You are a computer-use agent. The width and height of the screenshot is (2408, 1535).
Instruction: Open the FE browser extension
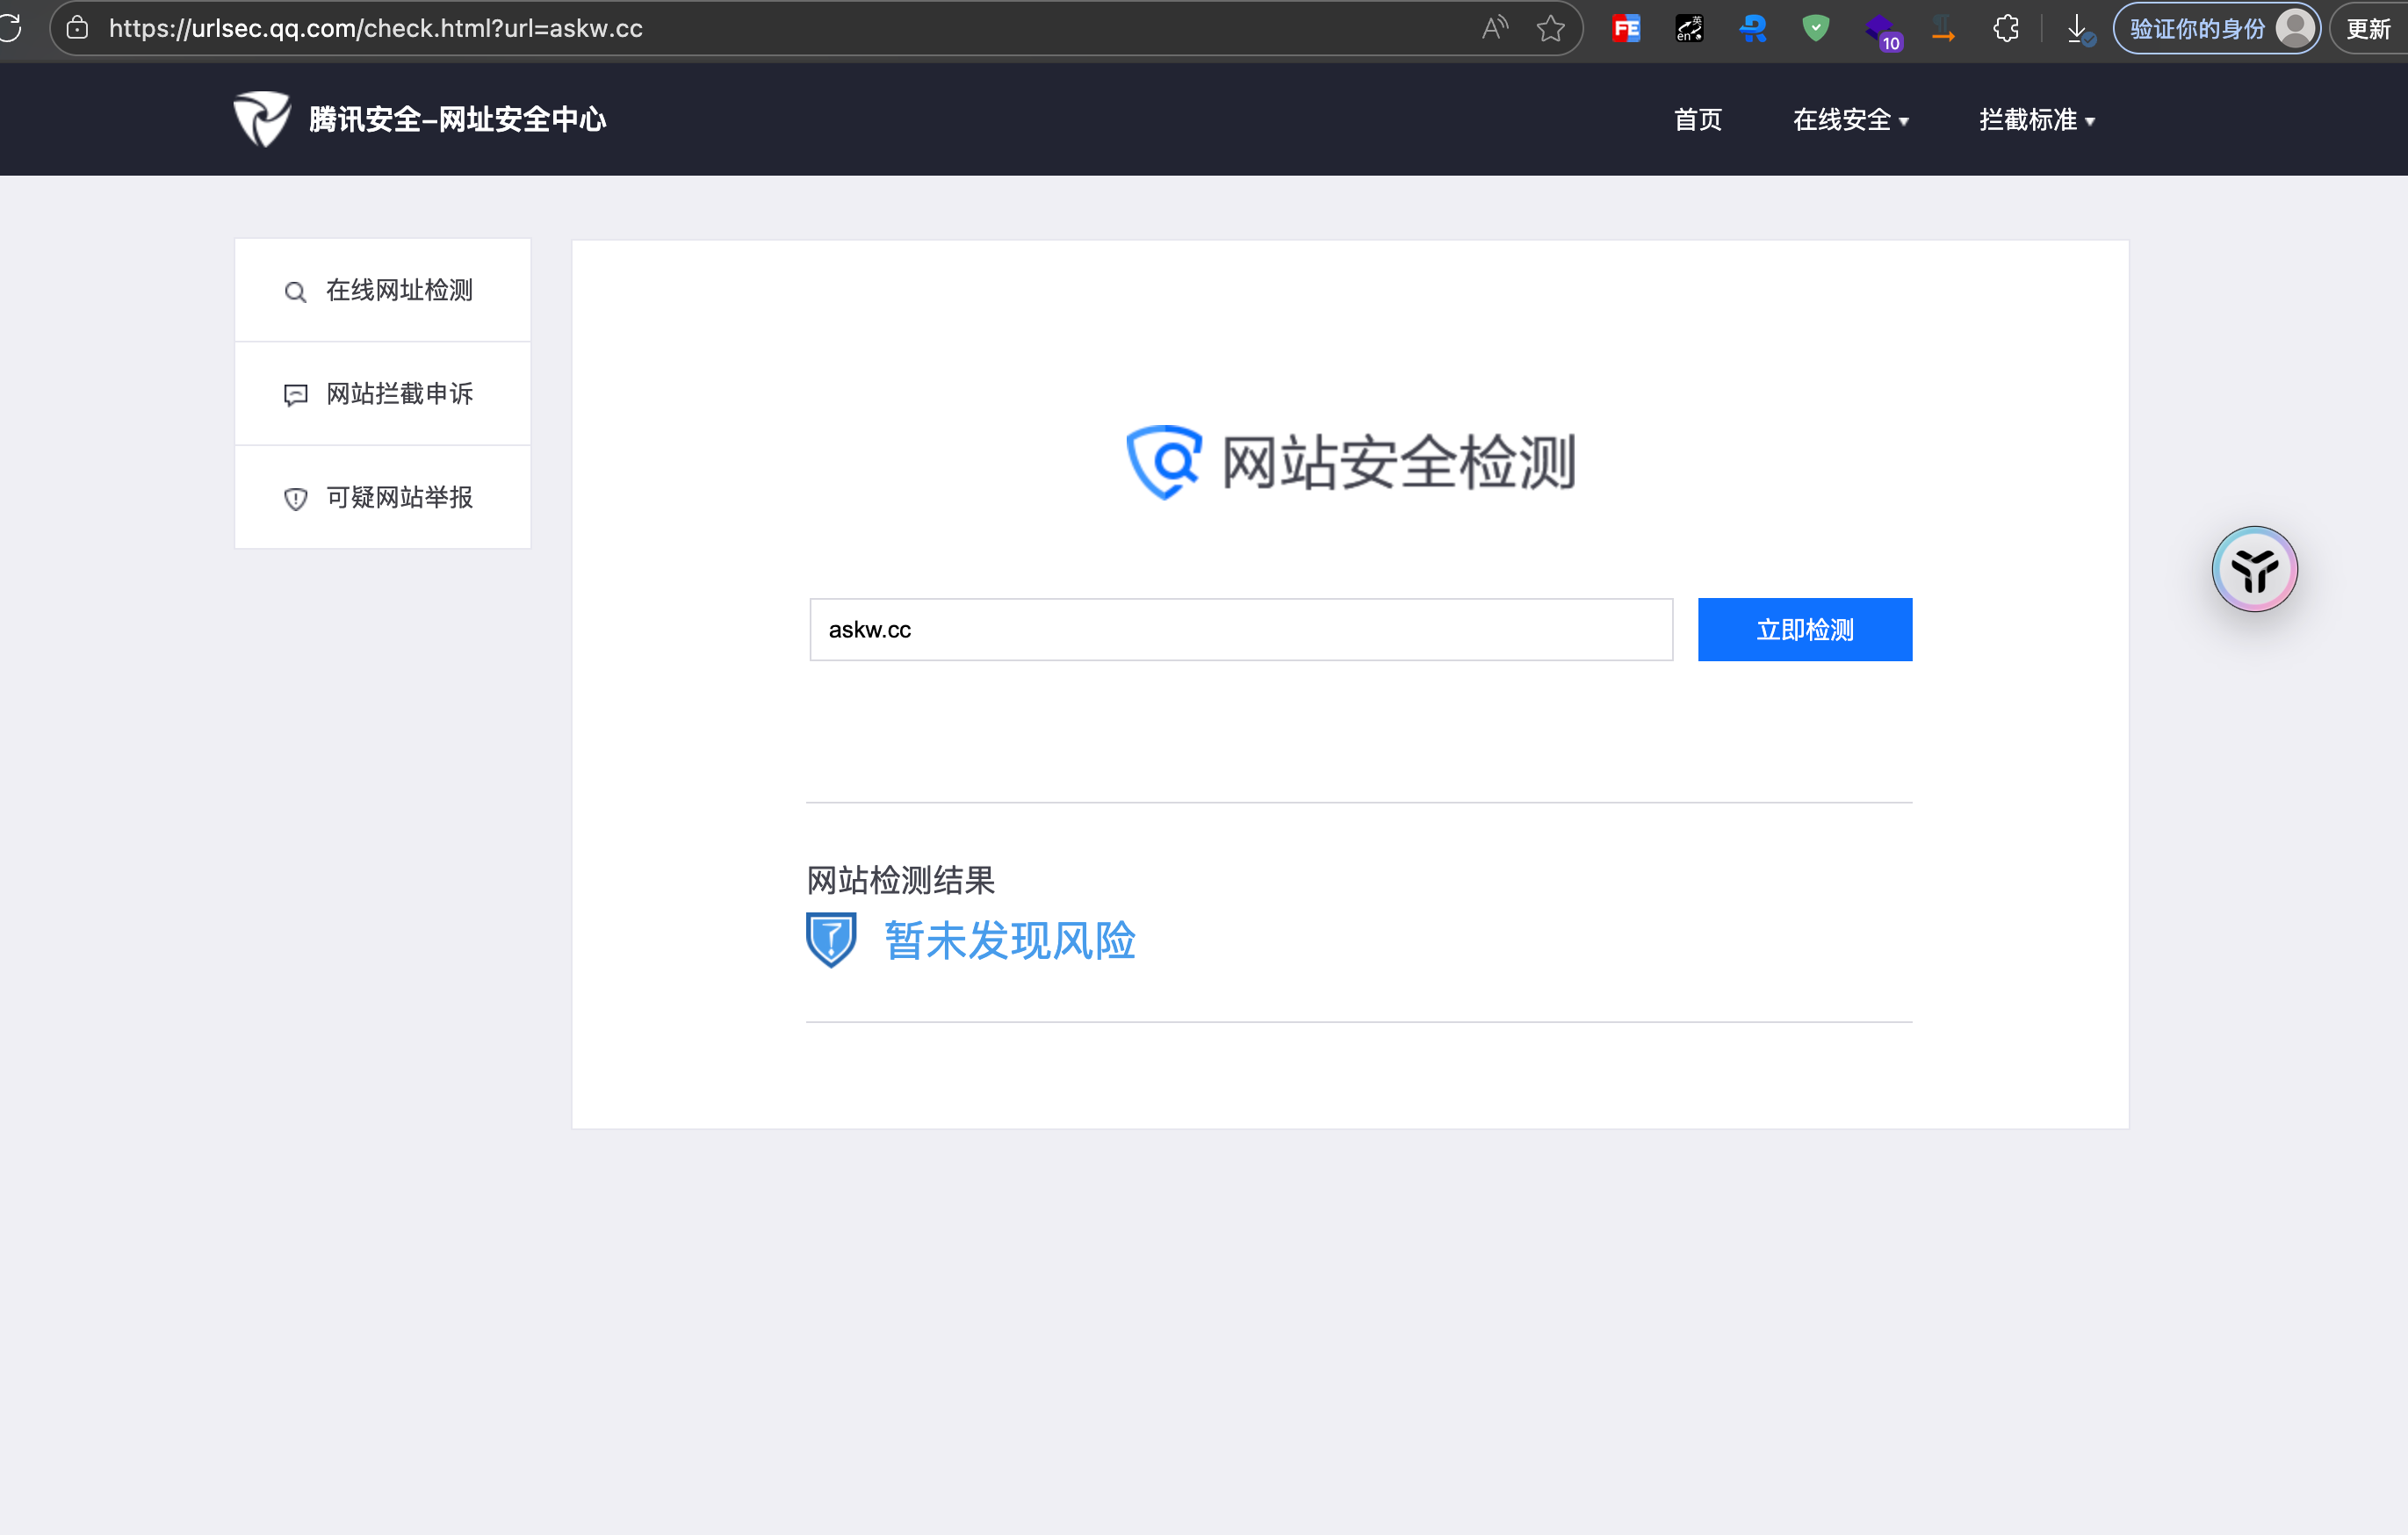click(x=1626, y=28)
